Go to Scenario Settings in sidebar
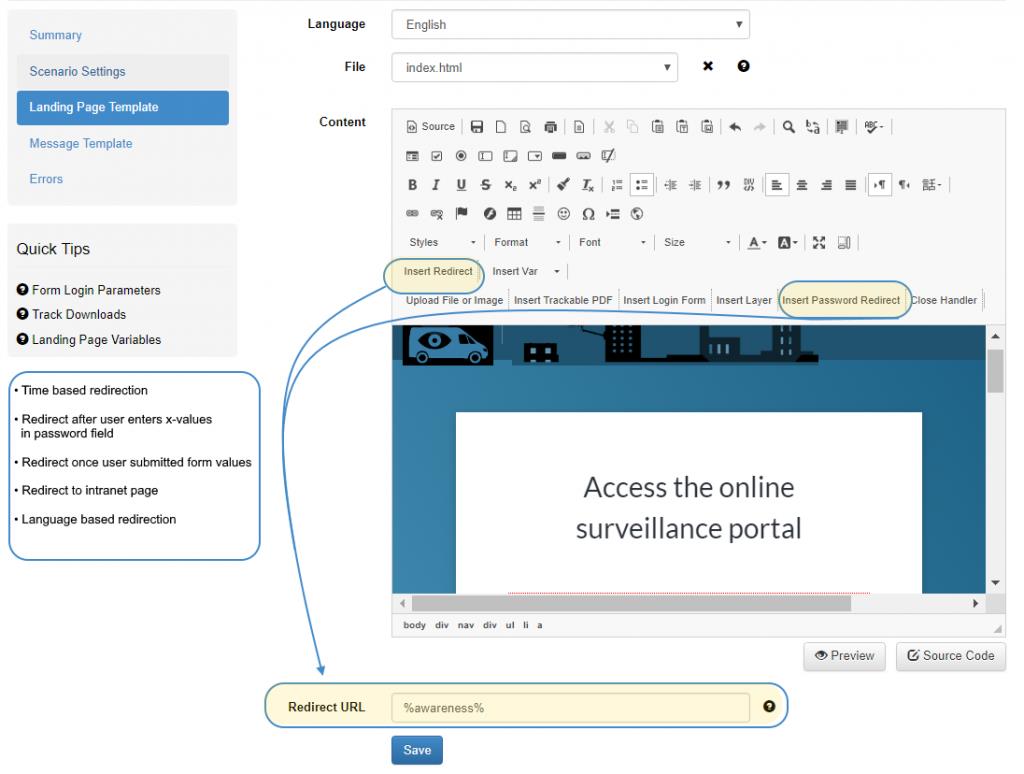 [x=77, y=71]
